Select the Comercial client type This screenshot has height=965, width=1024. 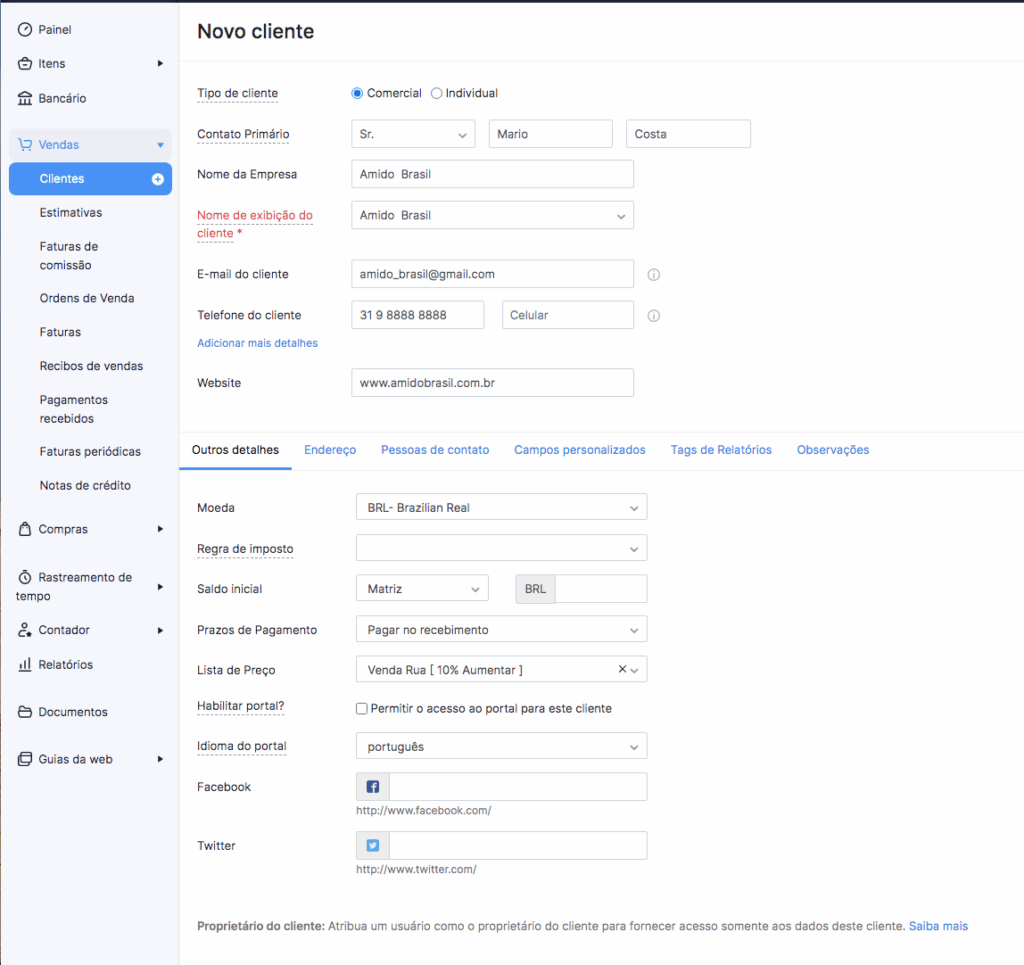point(357,93)
